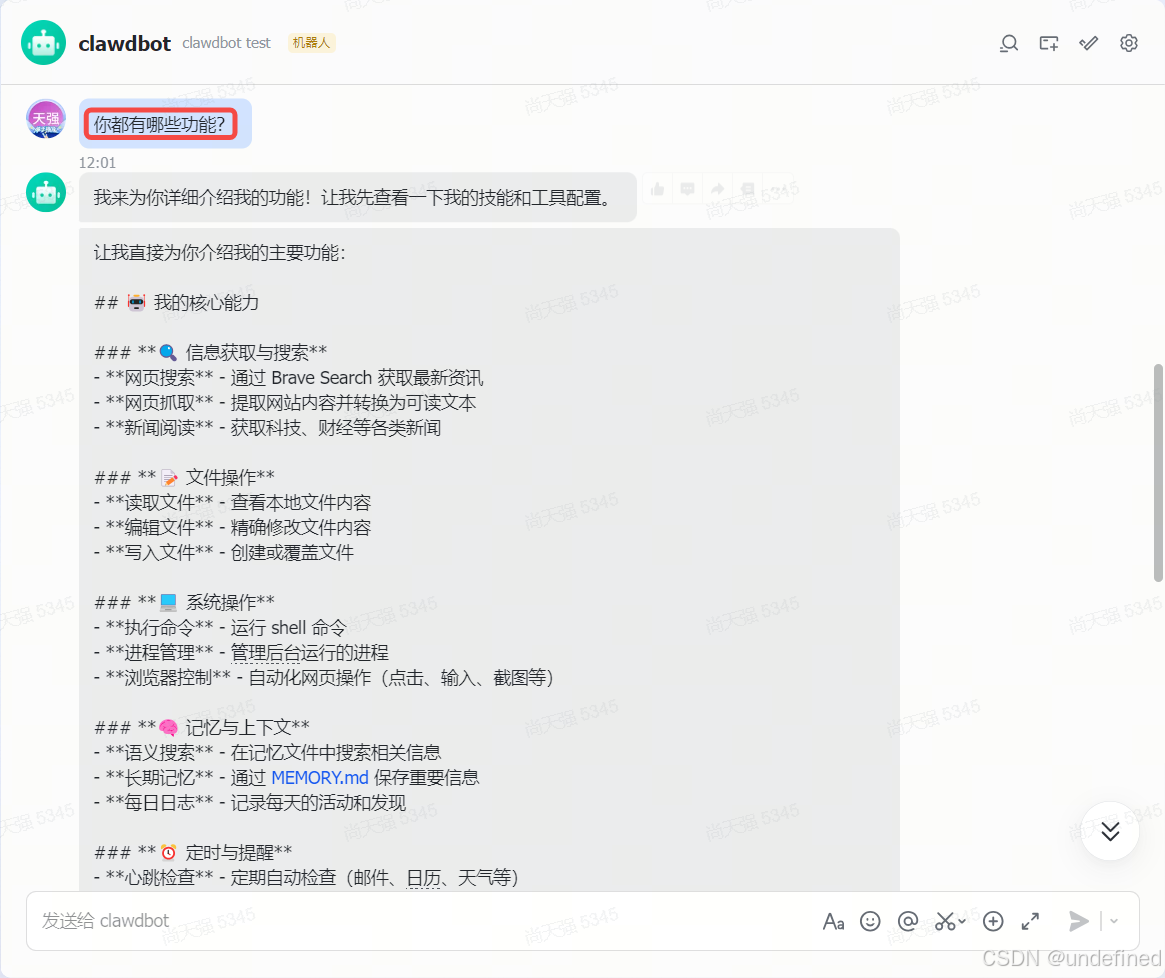Click the 天强 user avatar
The image size is (1165, 978).
point(46,119)
